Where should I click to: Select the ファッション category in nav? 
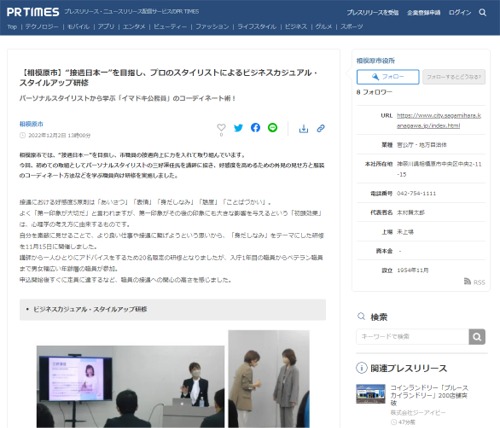[x=212, y=27]
